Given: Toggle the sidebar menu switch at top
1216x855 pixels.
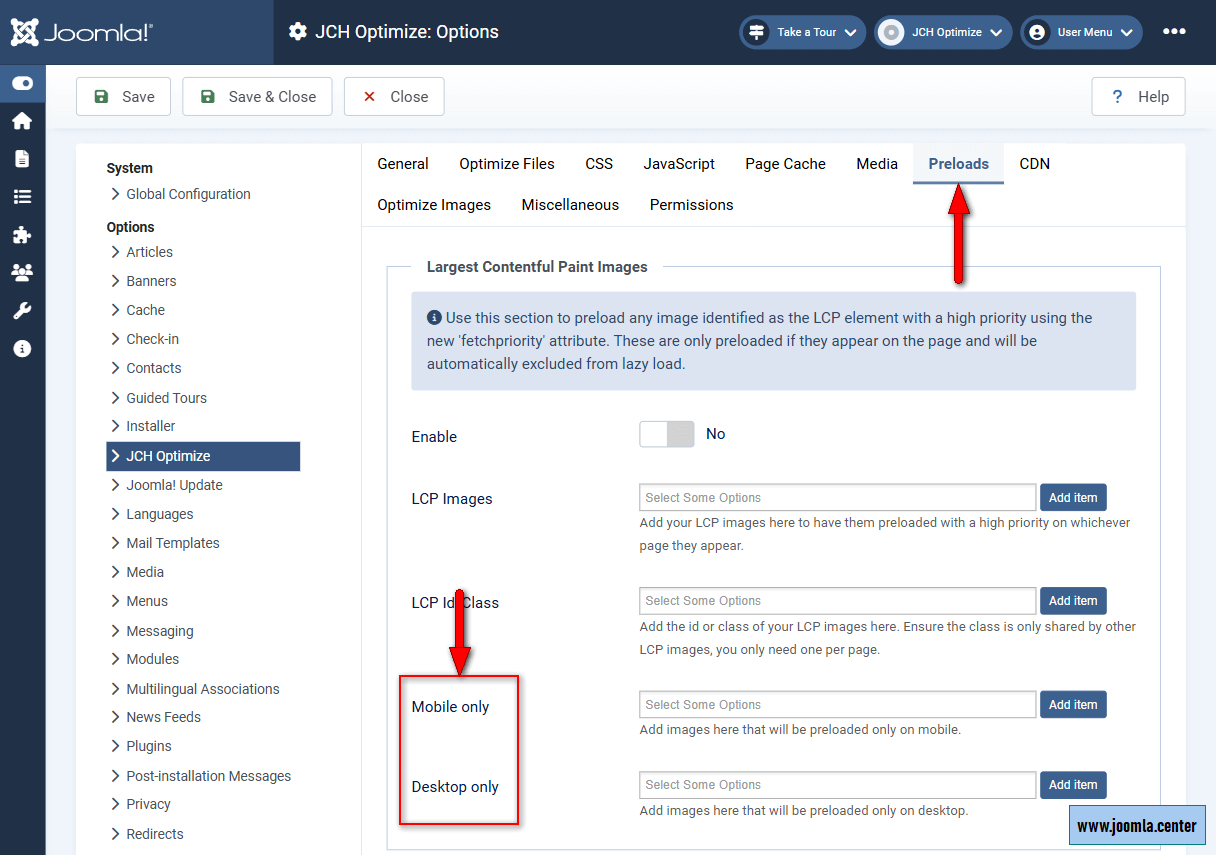Looking at the screenshot, I should pos(22,83).
